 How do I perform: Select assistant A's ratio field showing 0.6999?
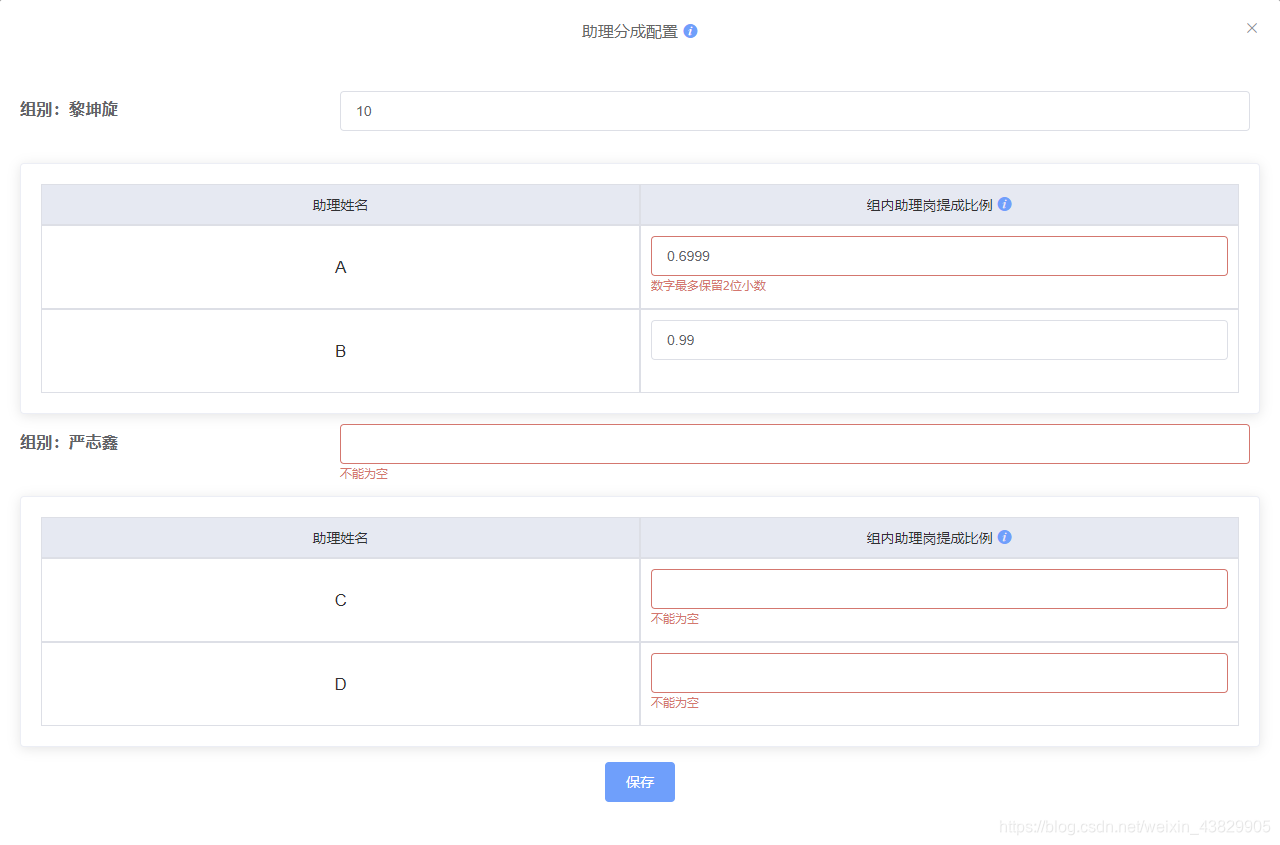tap(938, 256)
